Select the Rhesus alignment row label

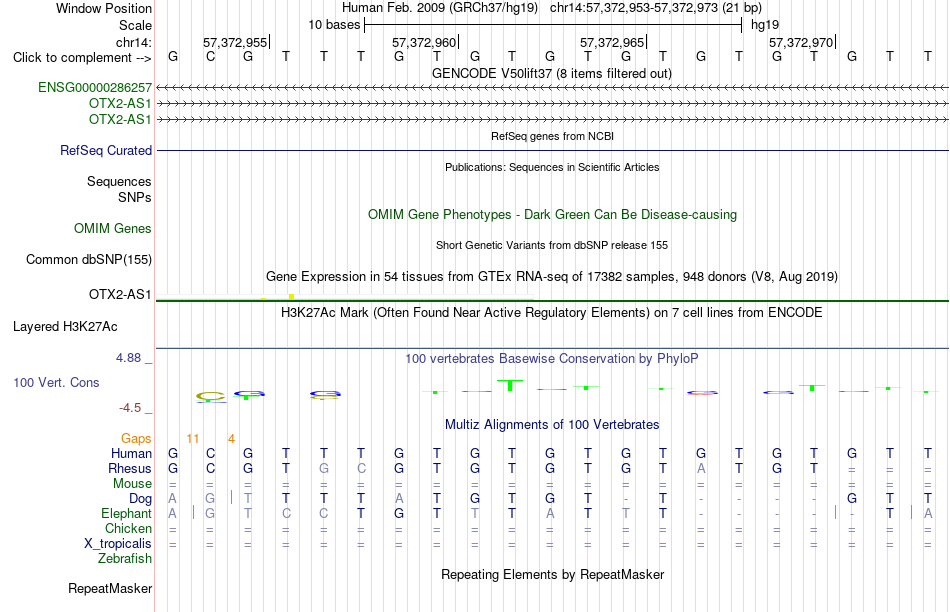(130, 469)
